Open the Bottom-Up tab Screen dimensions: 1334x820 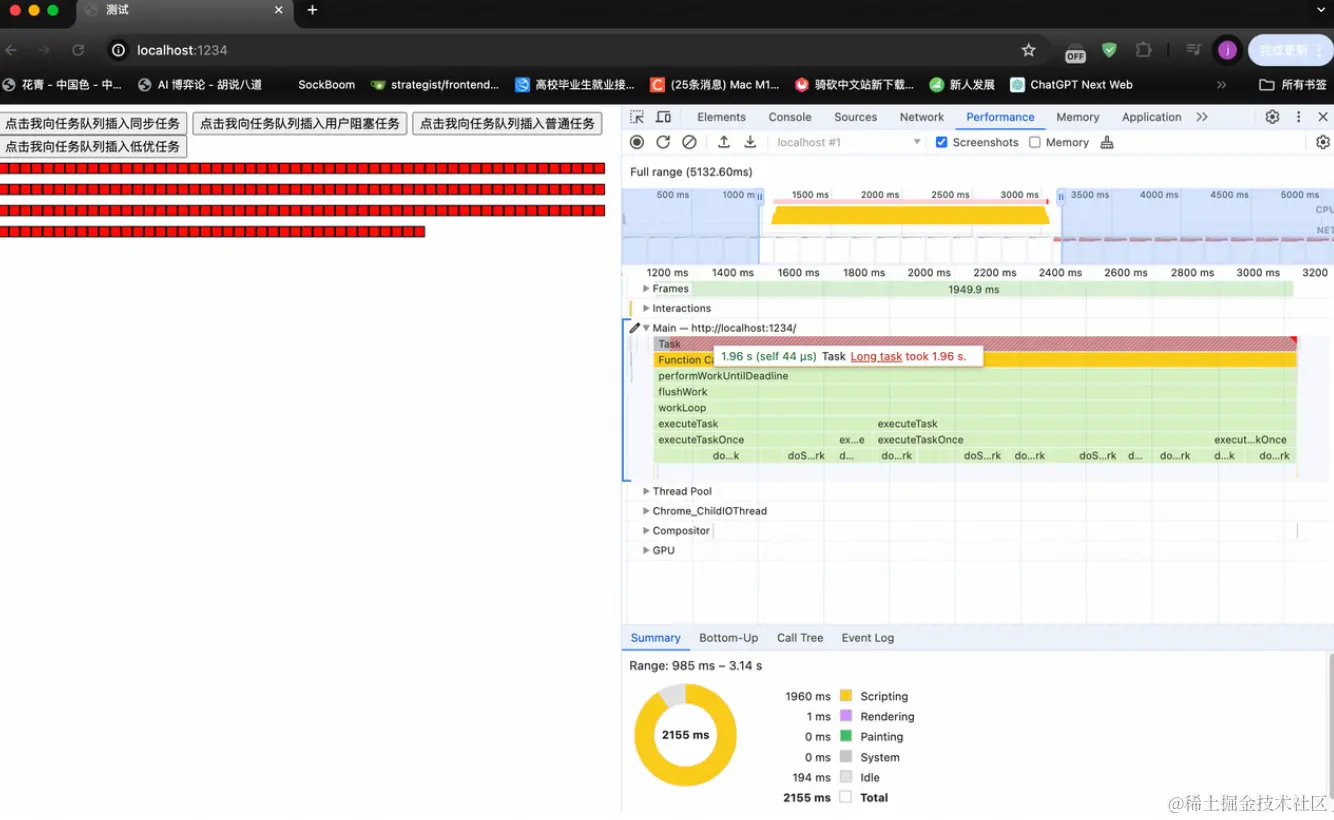(728, 638)
